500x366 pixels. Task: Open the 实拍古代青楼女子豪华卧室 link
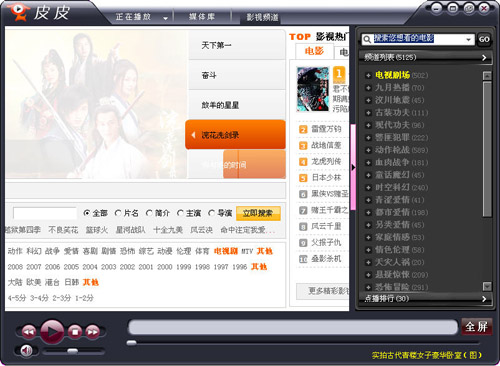427,355
